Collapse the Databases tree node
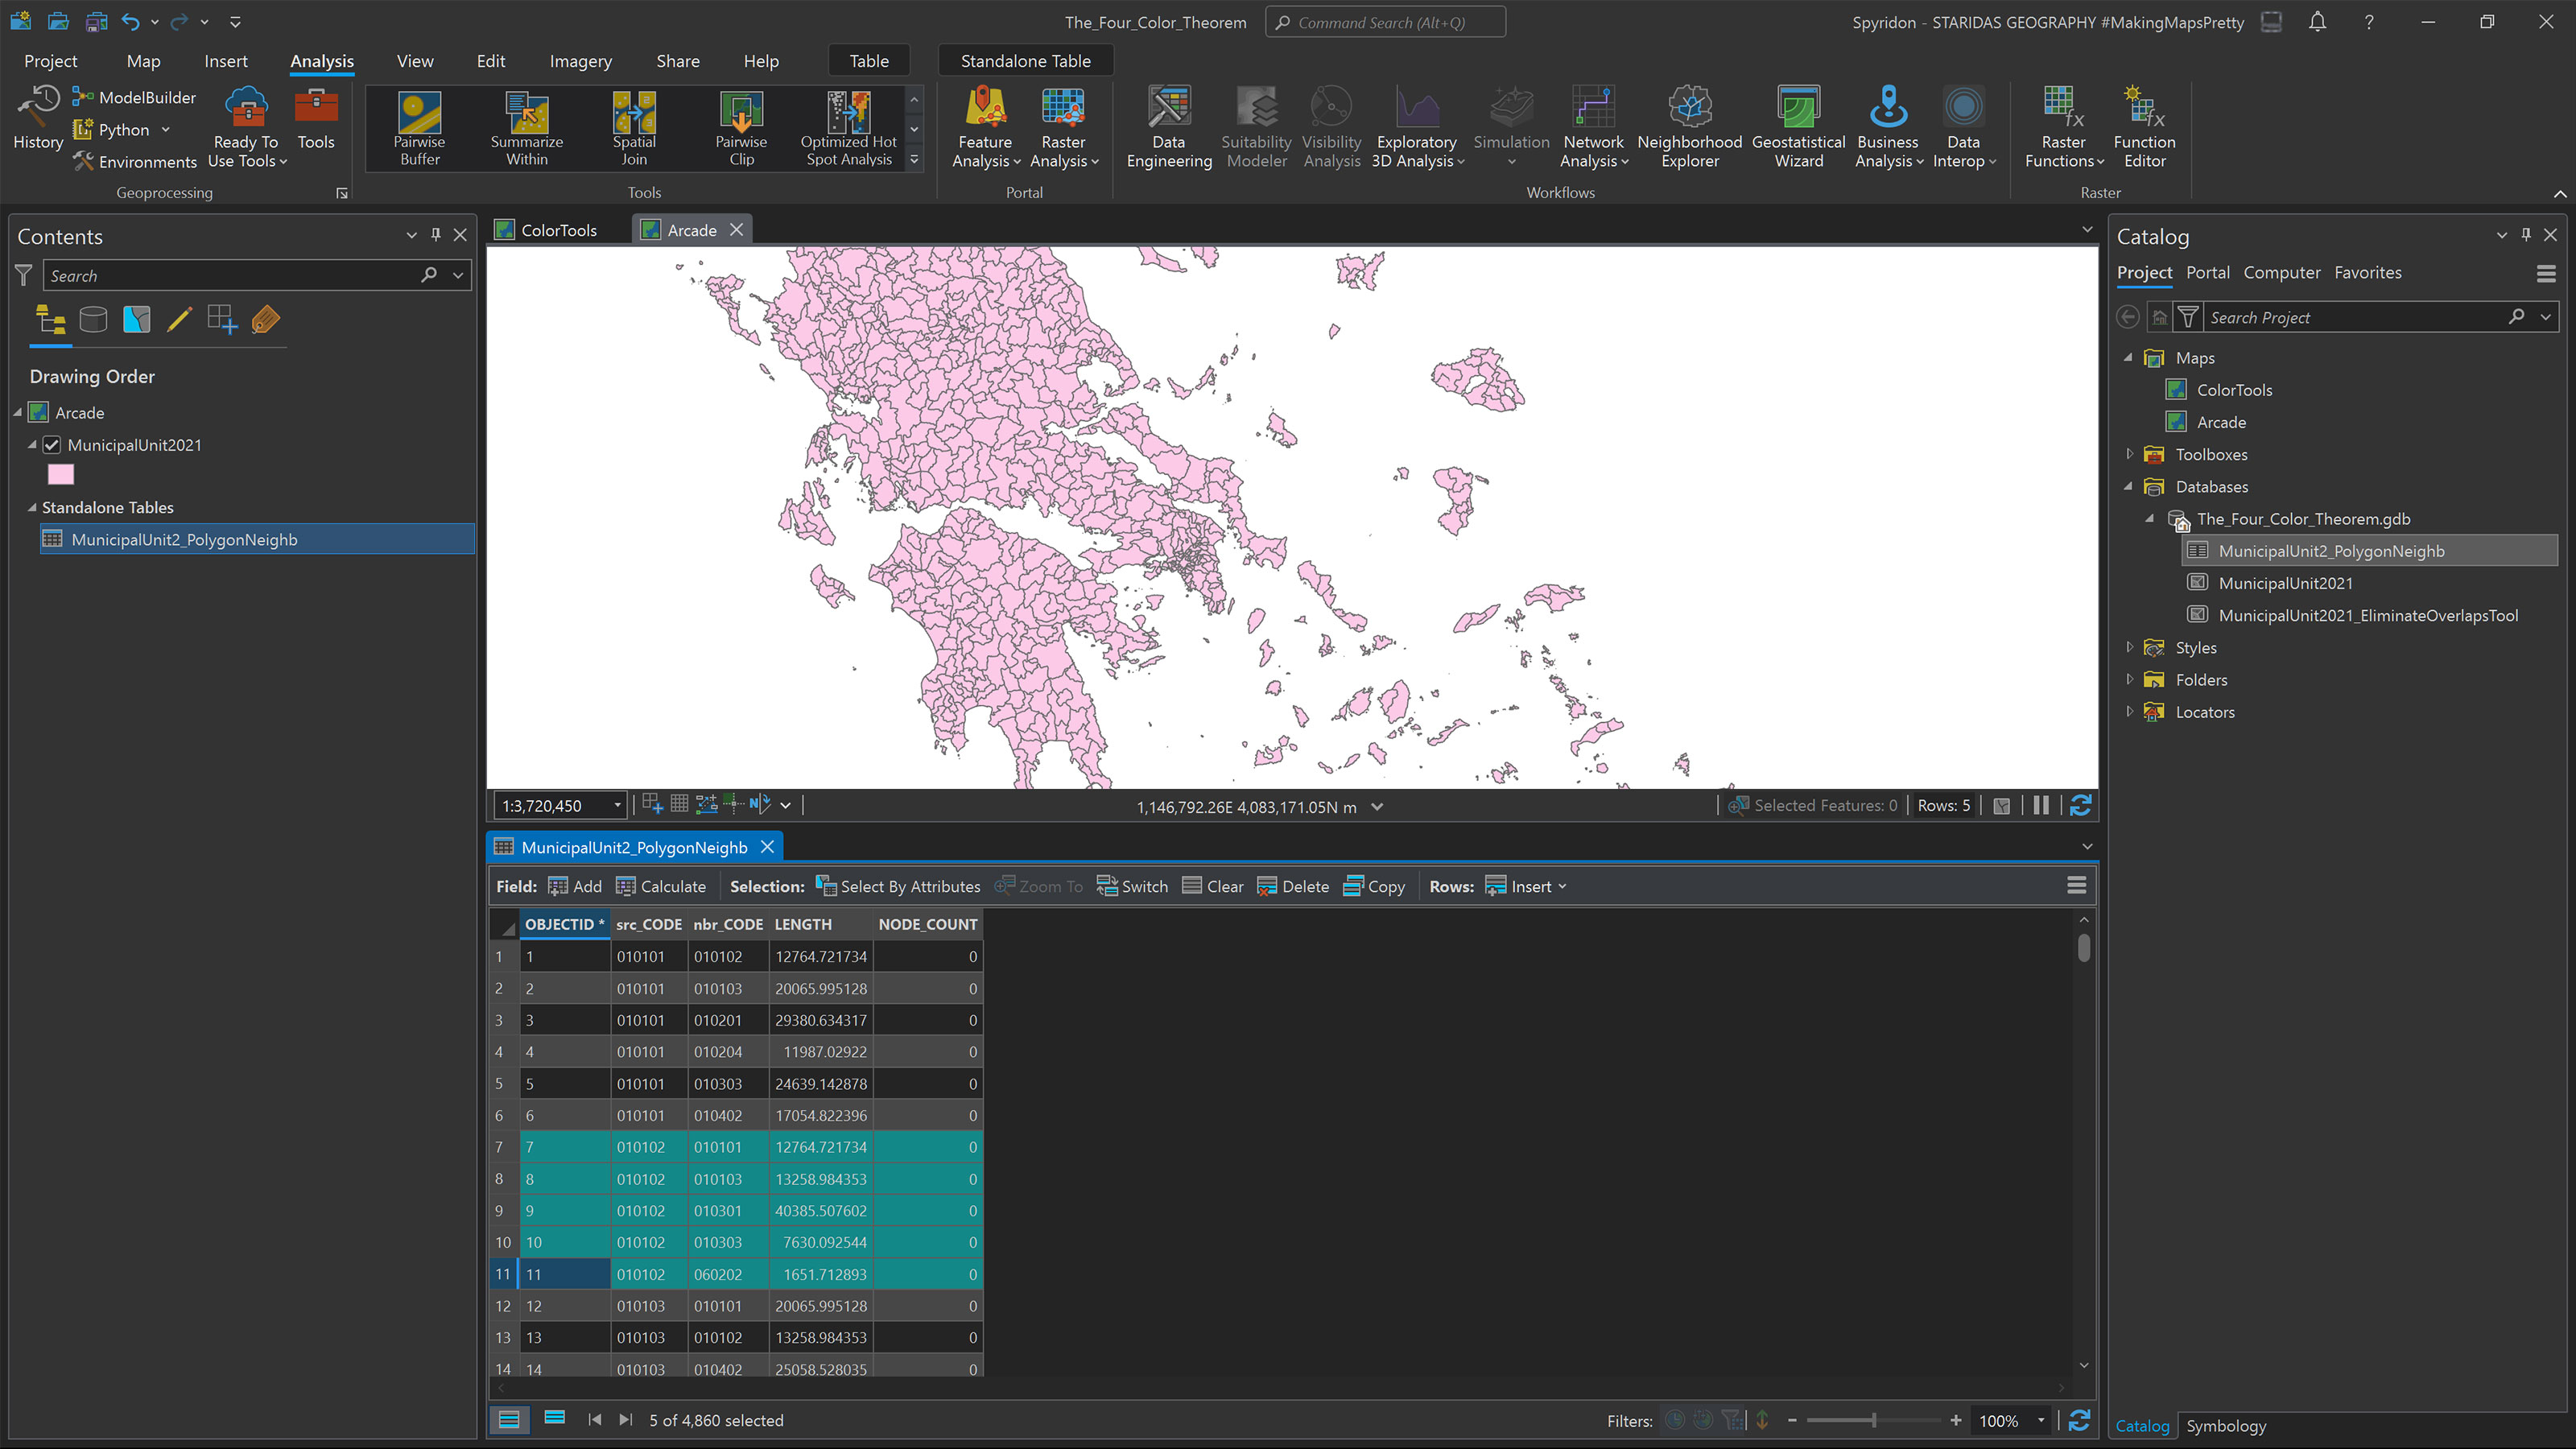Image resolution: width=2576 pixels, height=1449 pixels. 2129,487
